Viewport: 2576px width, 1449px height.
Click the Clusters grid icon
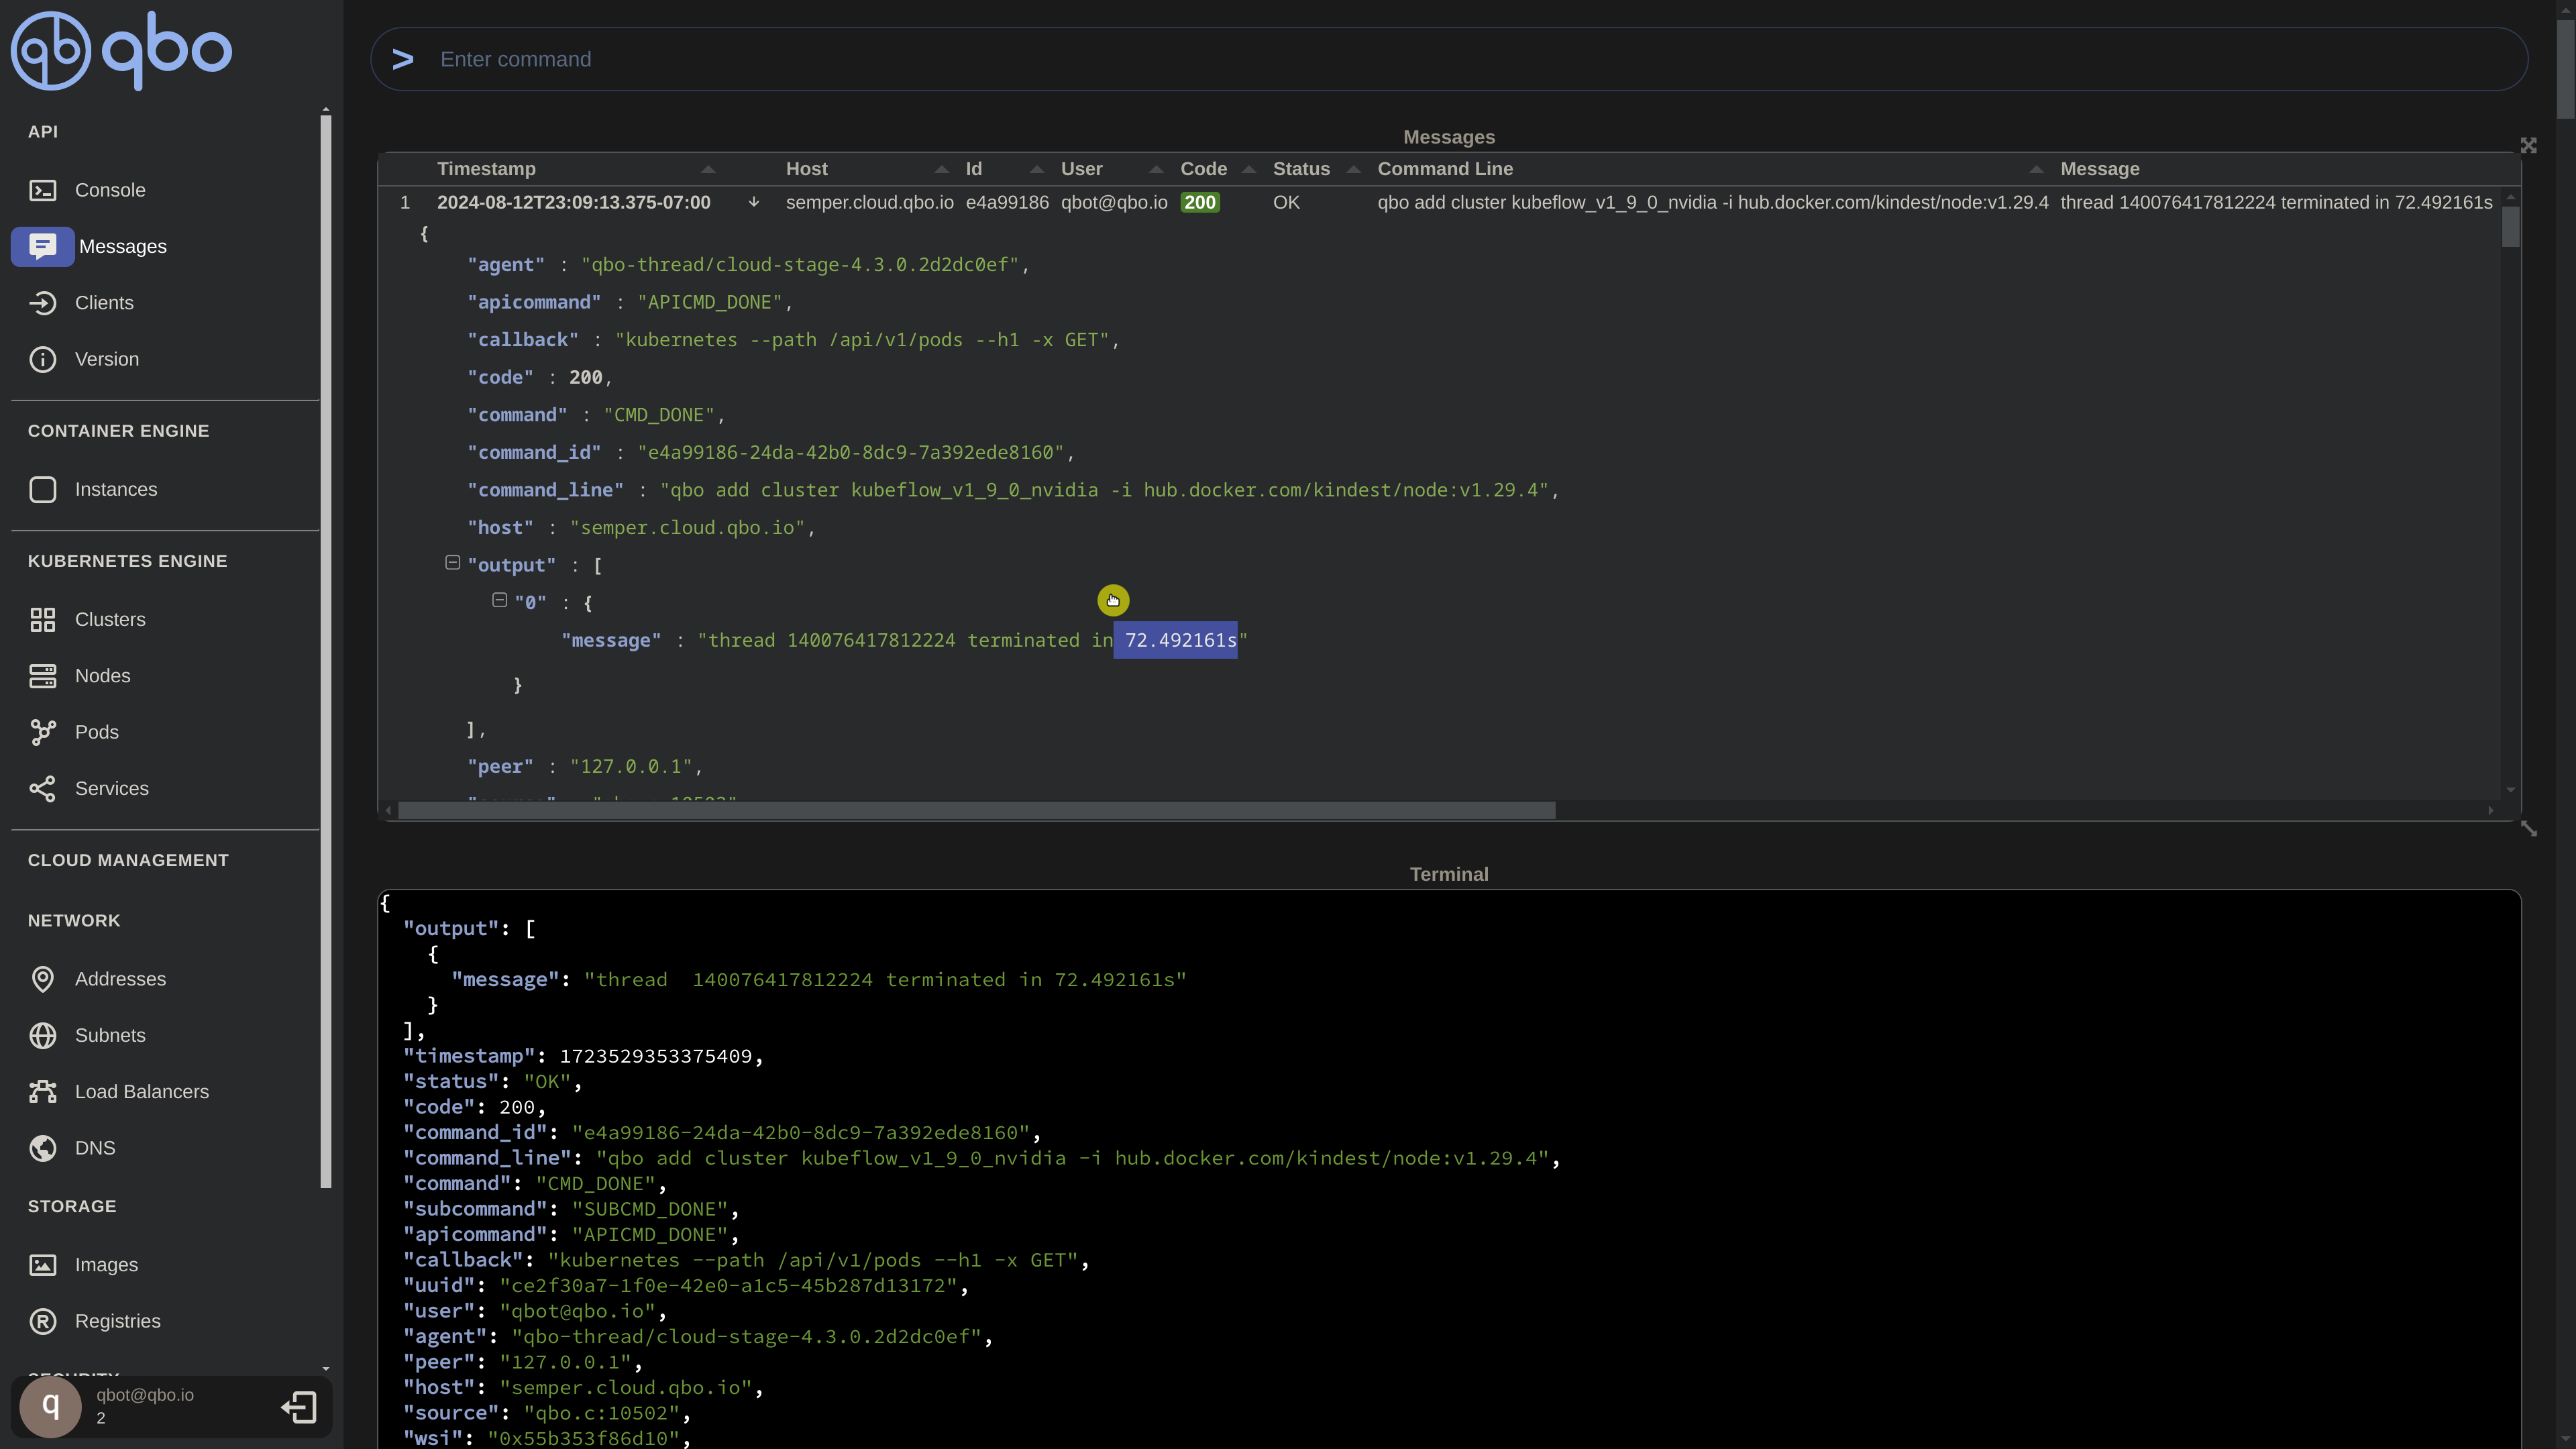(x=42, y=620)
